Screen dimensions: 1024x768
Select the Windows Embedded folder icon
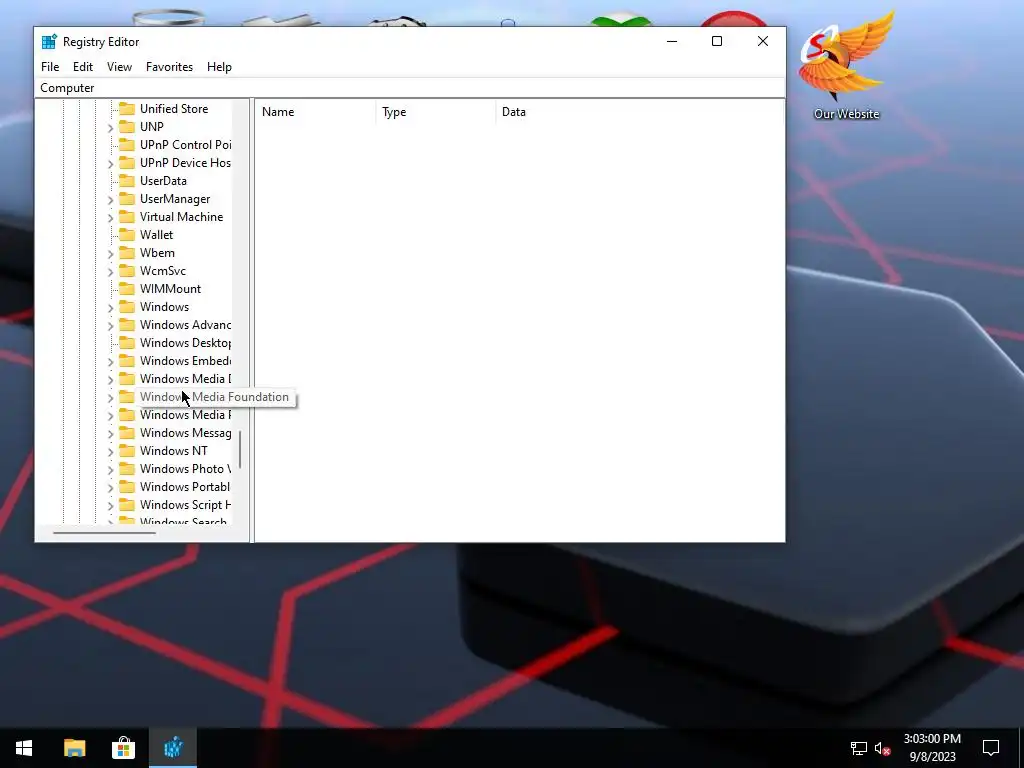(127, 360)
